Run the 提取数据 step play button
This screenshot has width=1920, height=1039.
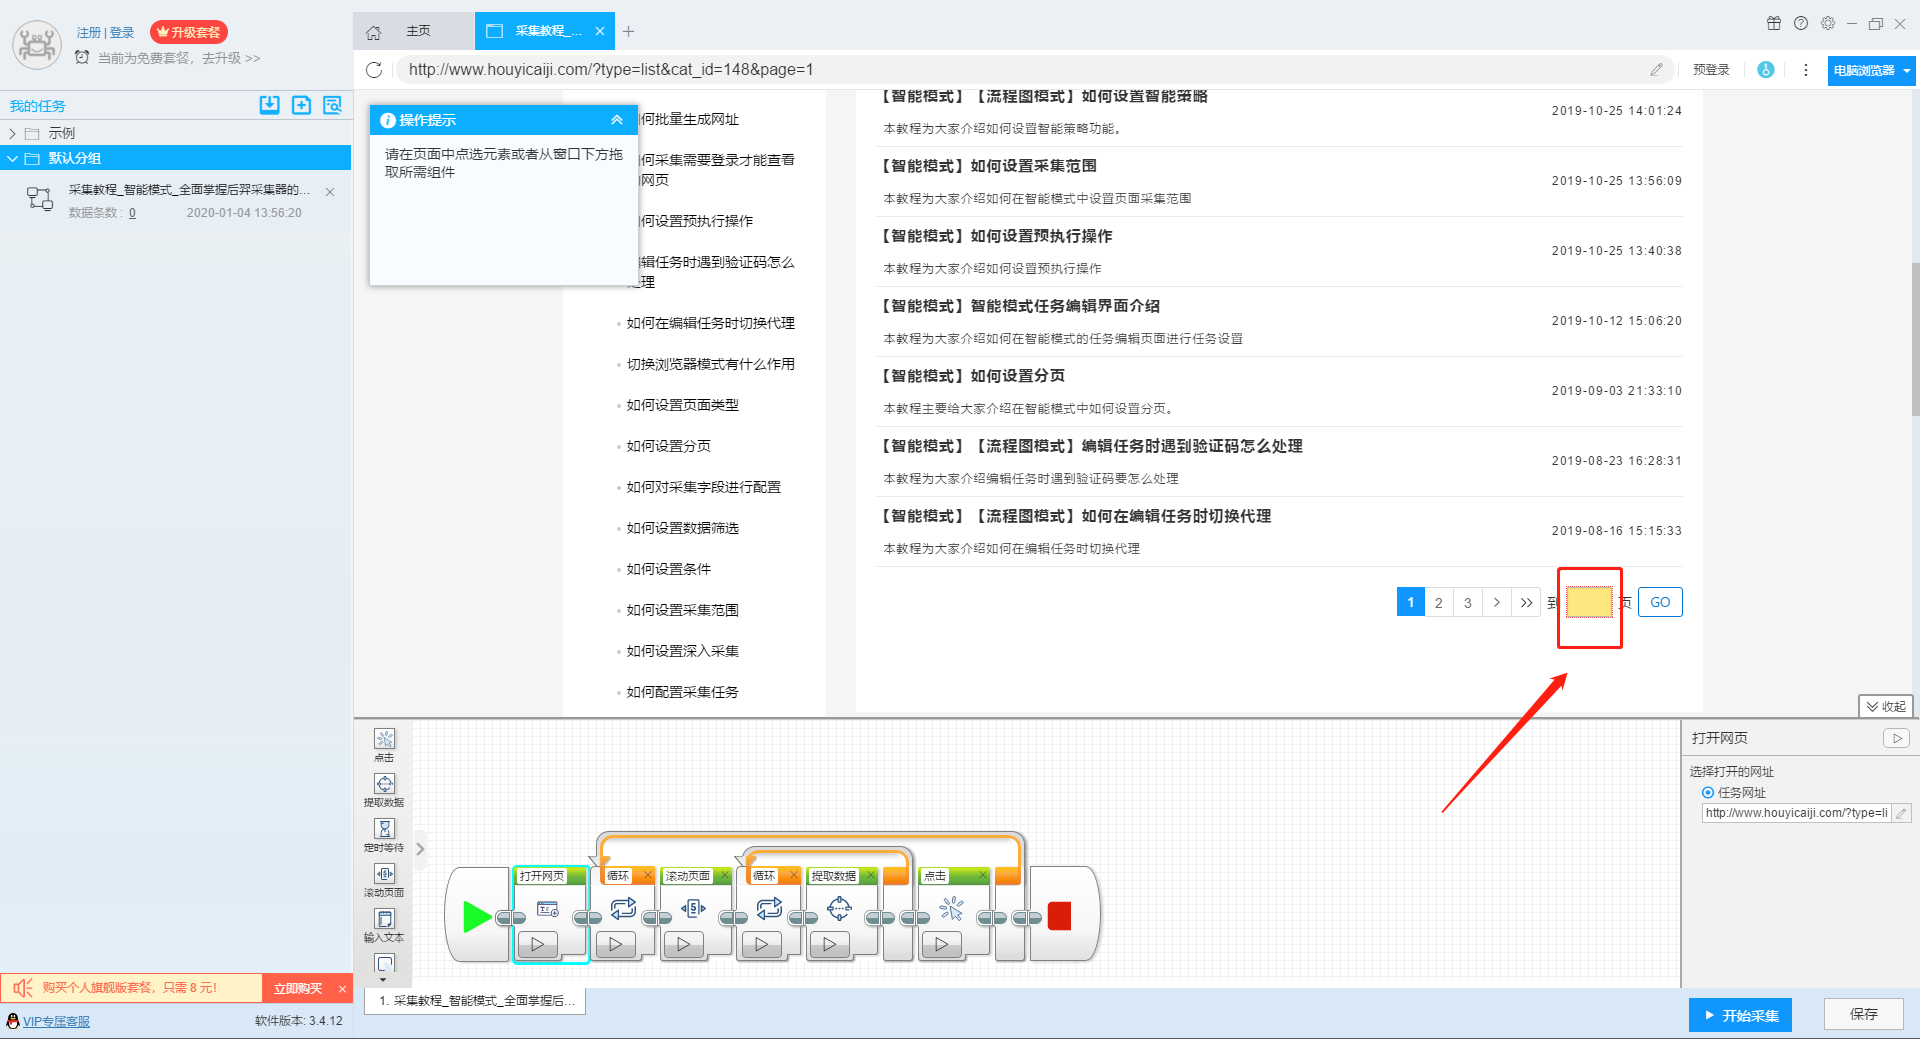(830, 943)
